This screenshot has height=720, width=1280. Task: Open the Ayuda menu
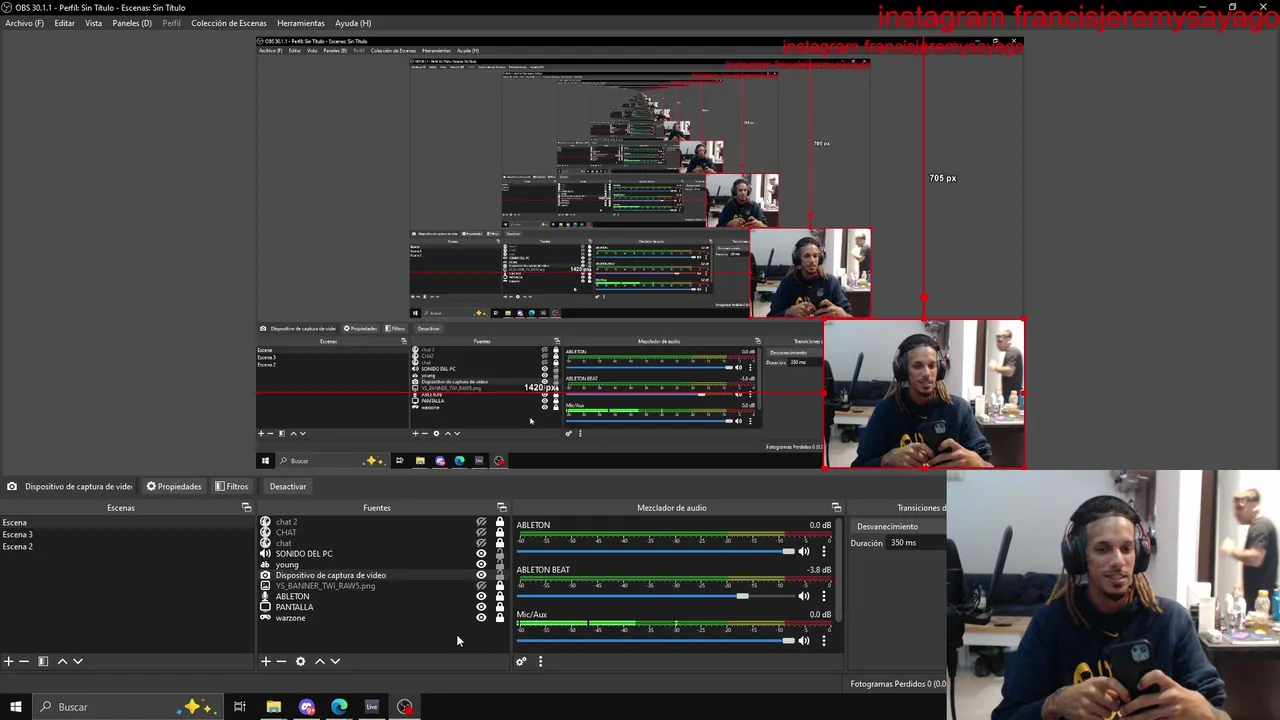(x=353, y=23)
